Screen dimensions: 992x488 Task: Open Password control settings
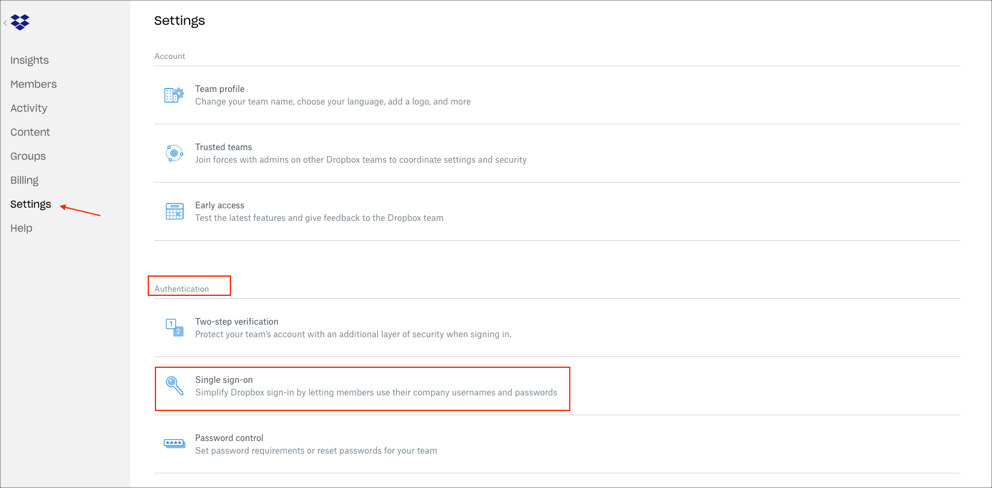click(229, 438)
